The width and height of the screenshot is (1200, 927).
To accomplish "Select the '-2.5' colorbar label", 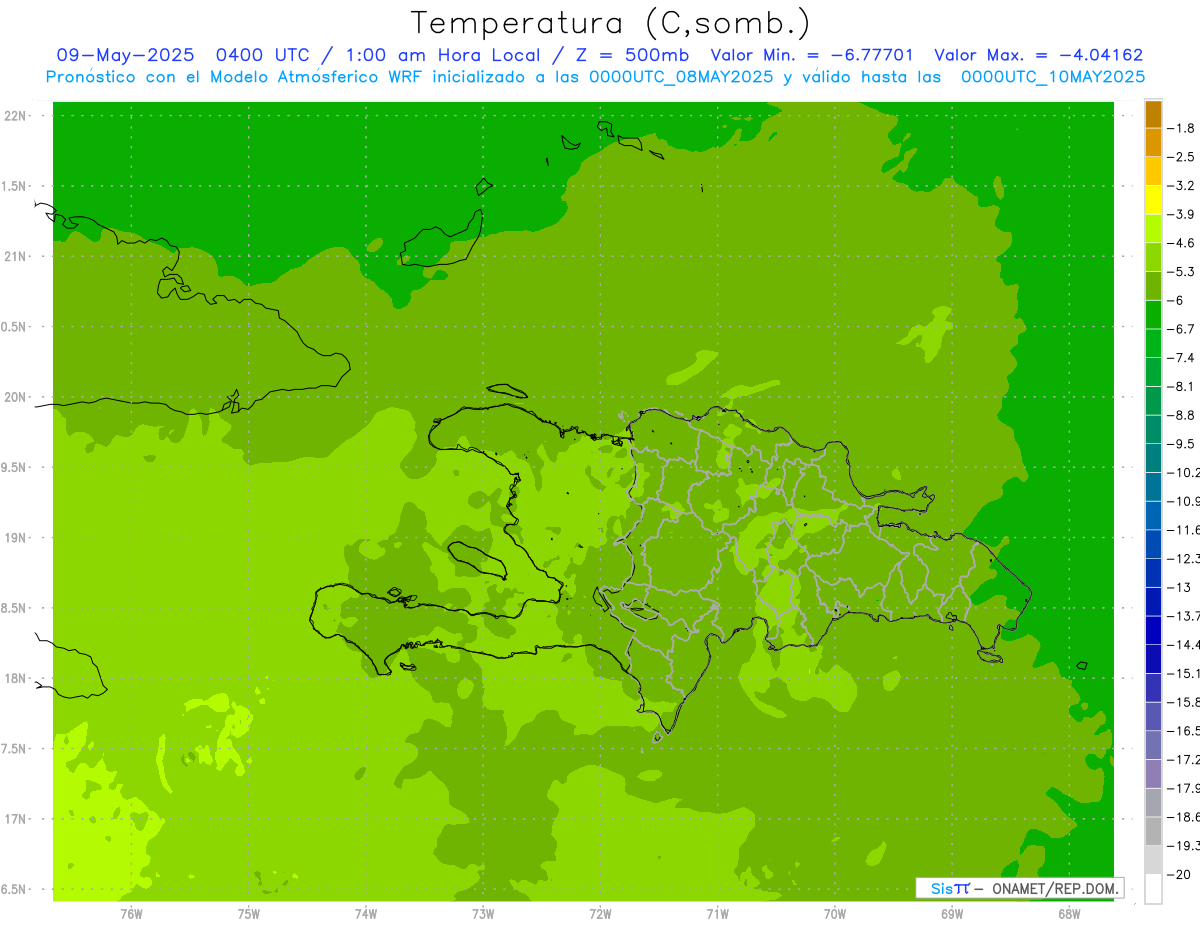I will coord(1183,157).
